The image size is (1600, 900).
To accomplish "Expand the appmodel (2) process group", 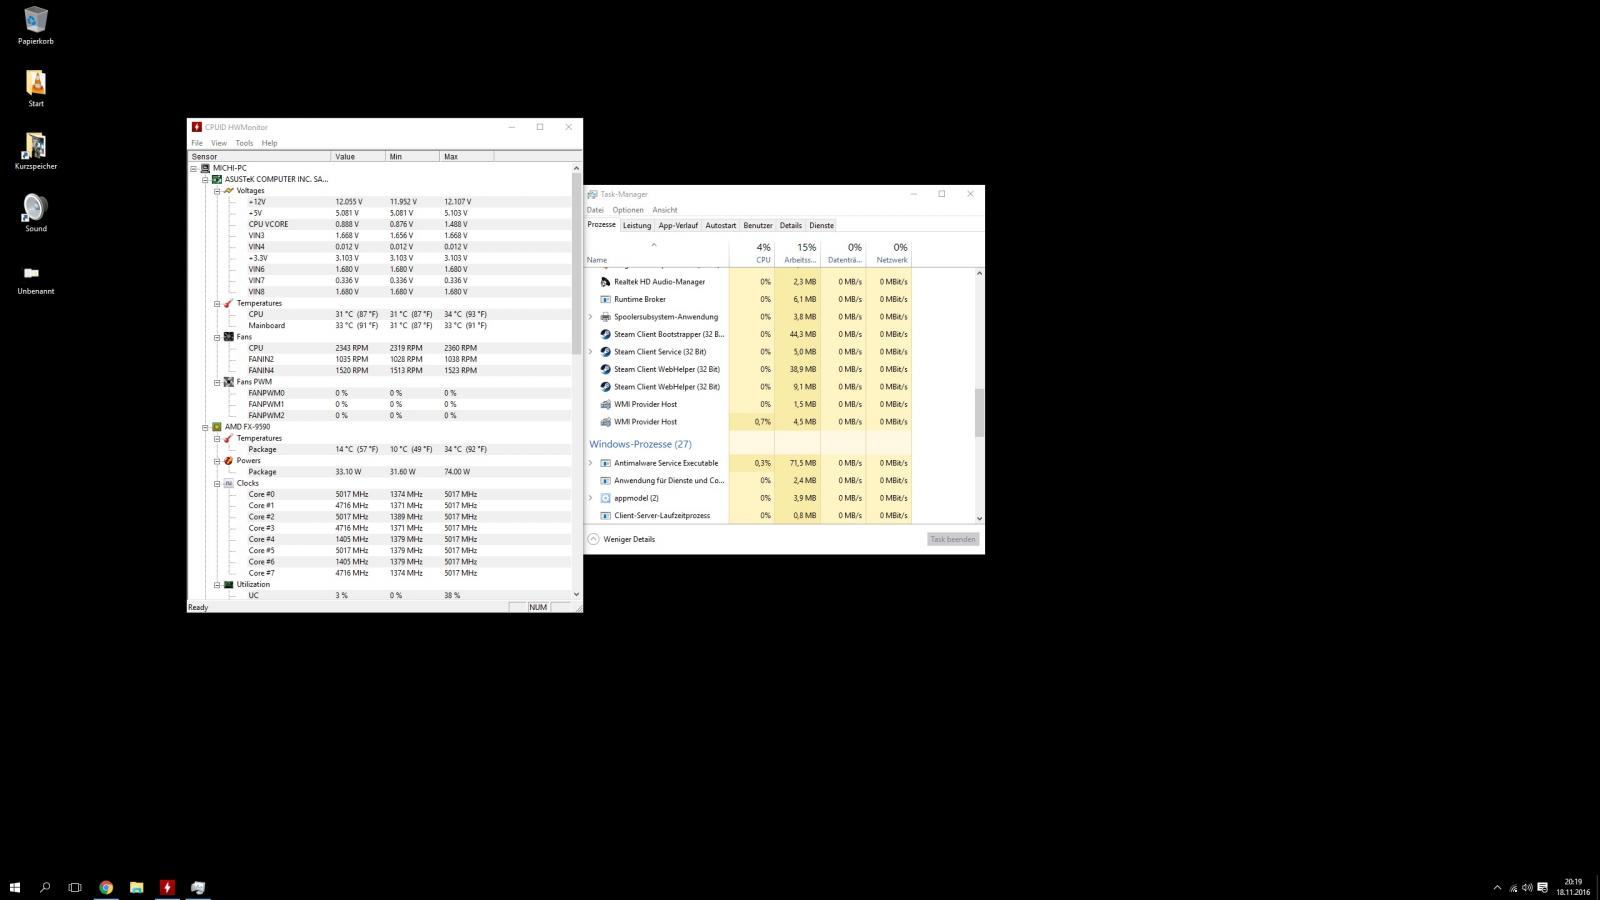I will tap(591, 498).
